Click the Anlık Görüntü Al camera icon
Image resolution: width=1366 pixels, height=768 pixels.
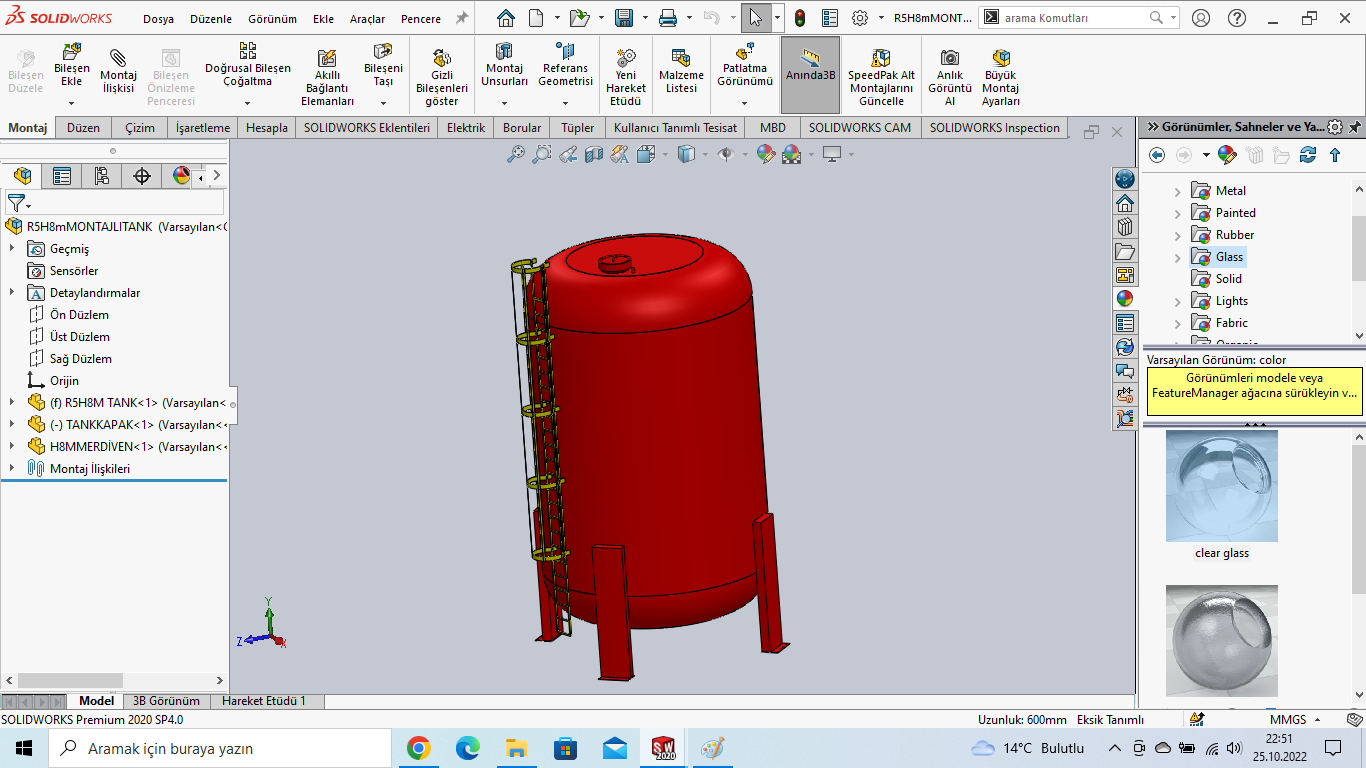click(949, 58)
